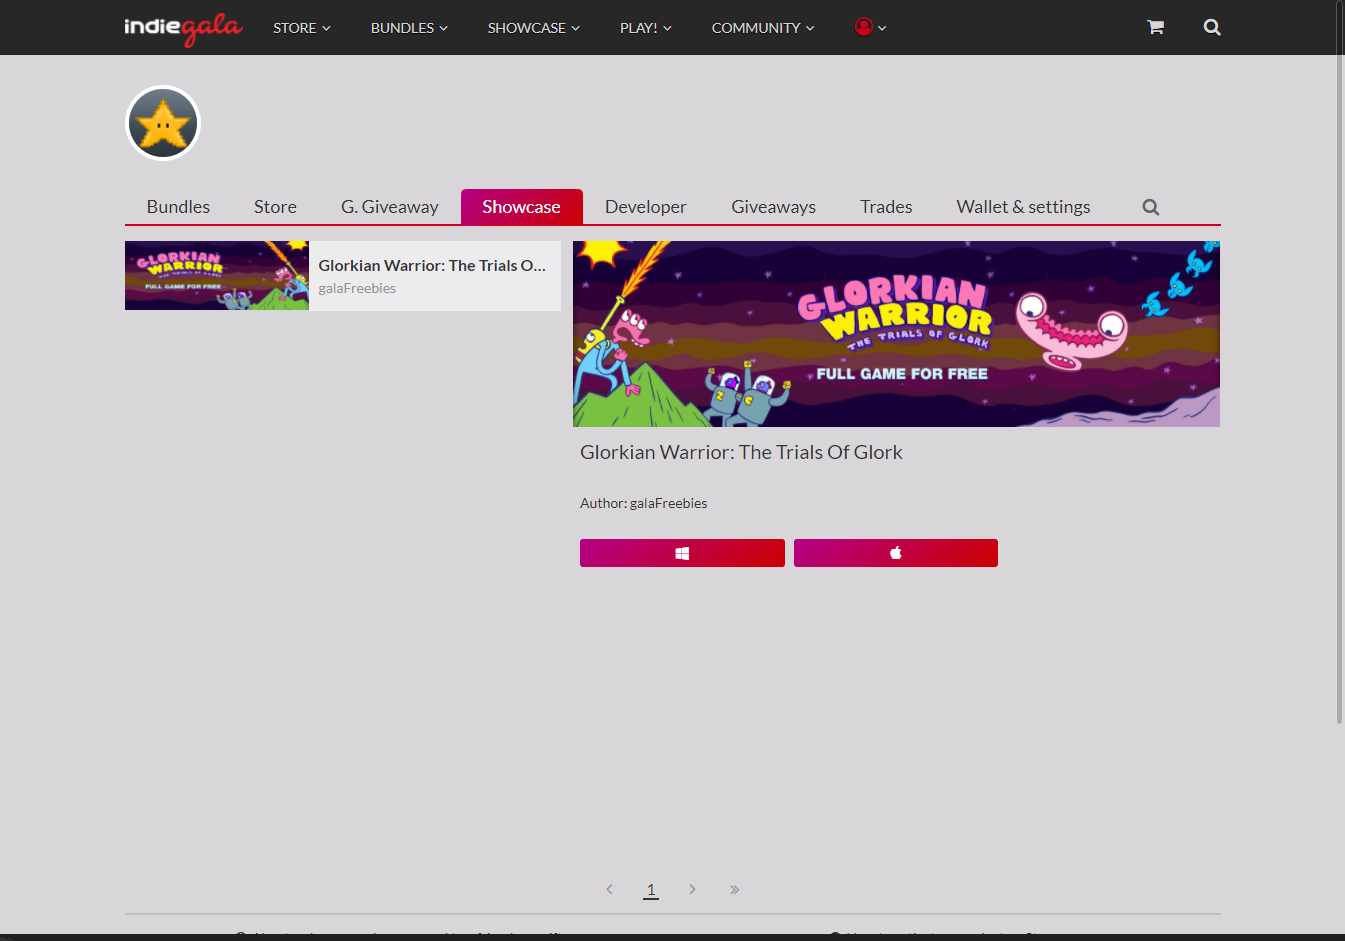The image size is (1345, 941).
Task: Select the Showcase tab
Action: tap(522, 207)
